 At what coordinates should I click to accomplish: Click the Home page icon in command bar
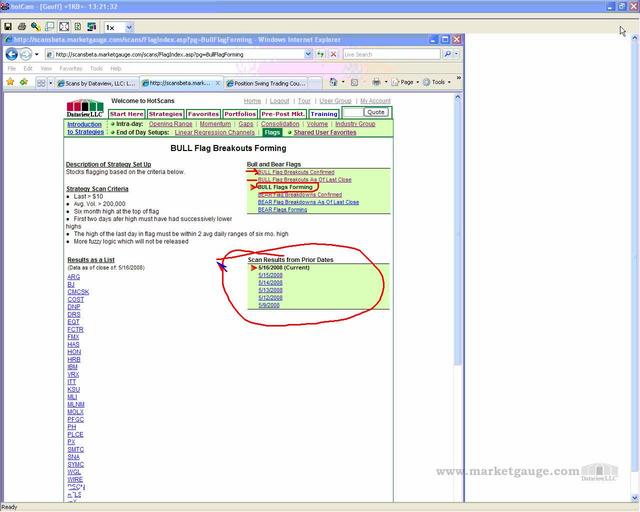[x=333, y=82]
